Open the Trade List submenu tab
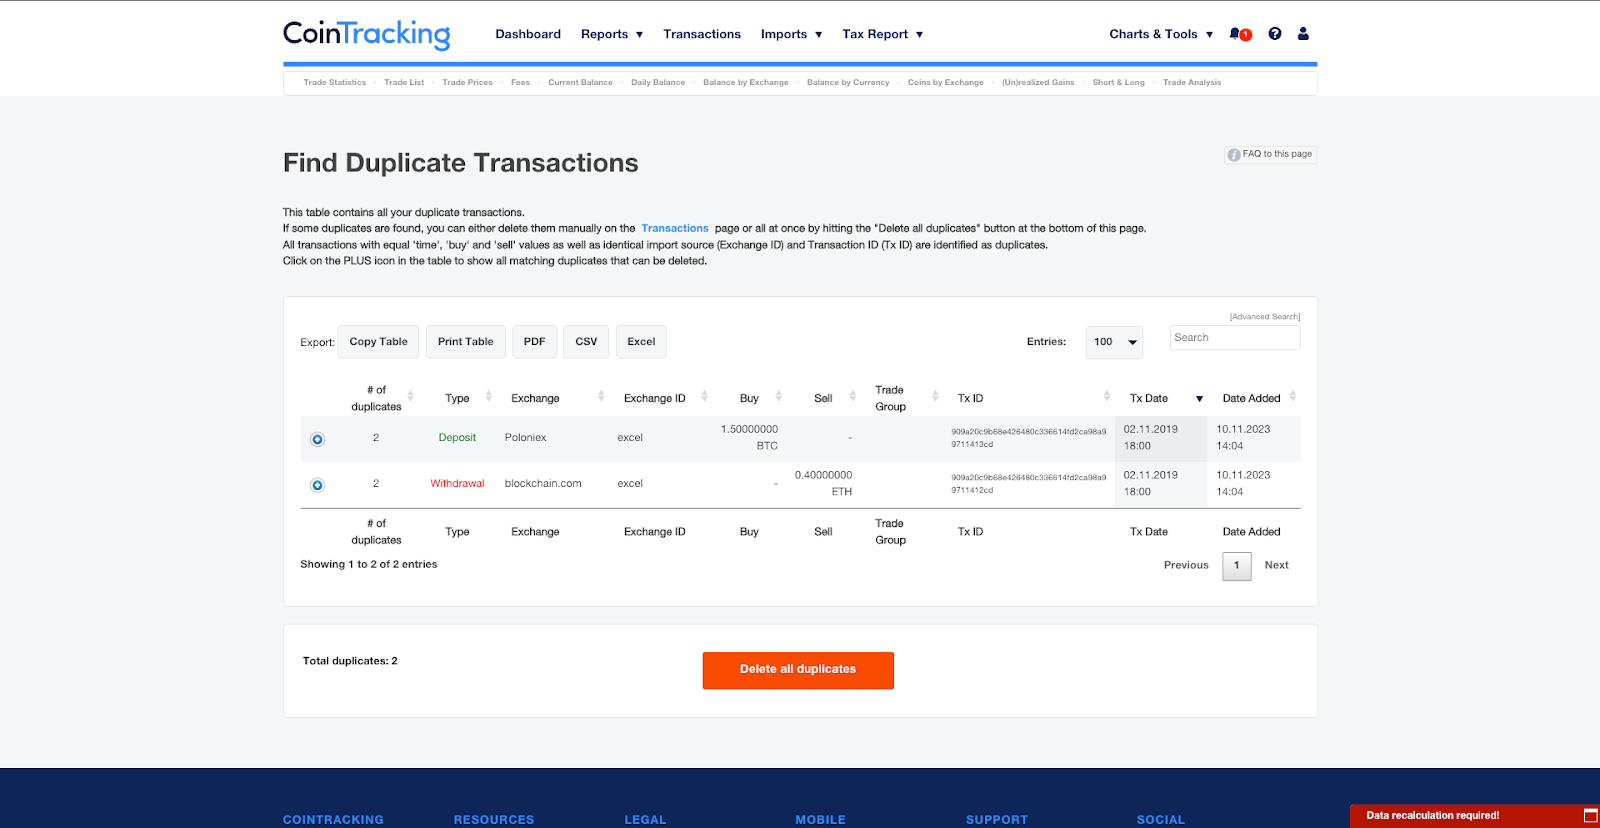The image size is (1600, 828). coord(404,83)
